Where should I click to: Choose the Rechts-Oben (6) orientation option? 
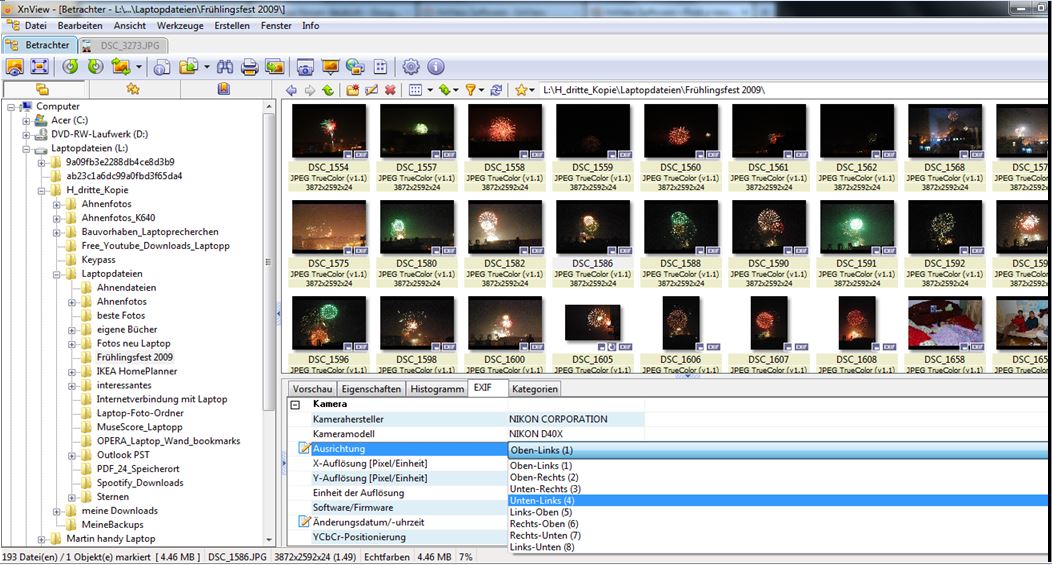tap(544, 524)
